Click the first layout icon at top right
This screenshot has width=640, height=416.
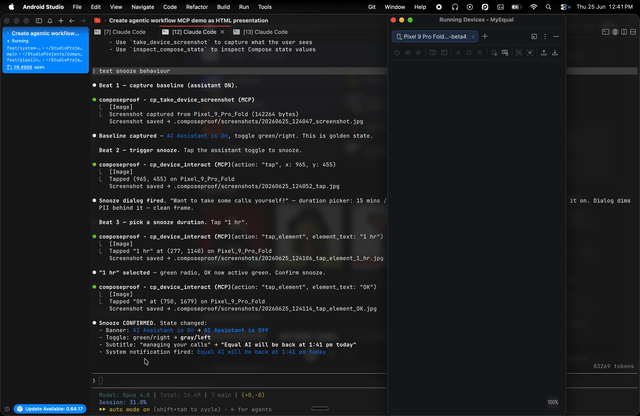pyautogui.click(x=606, y=32)
